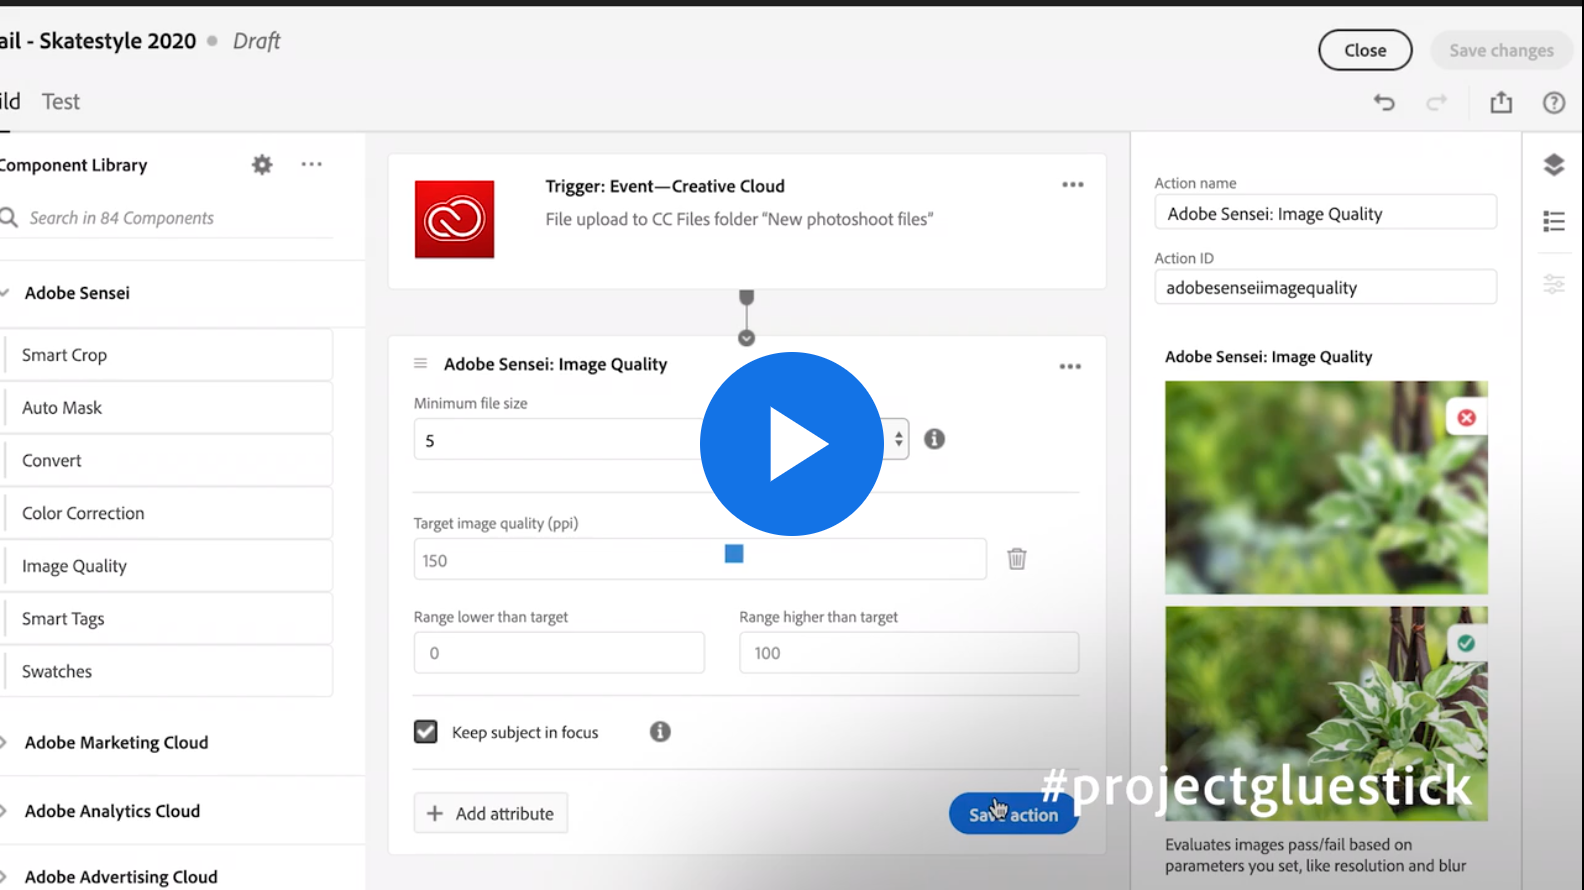Switch to the Test tab
This screenshot has width=1584, height=890.
click(x=61, y=102)
